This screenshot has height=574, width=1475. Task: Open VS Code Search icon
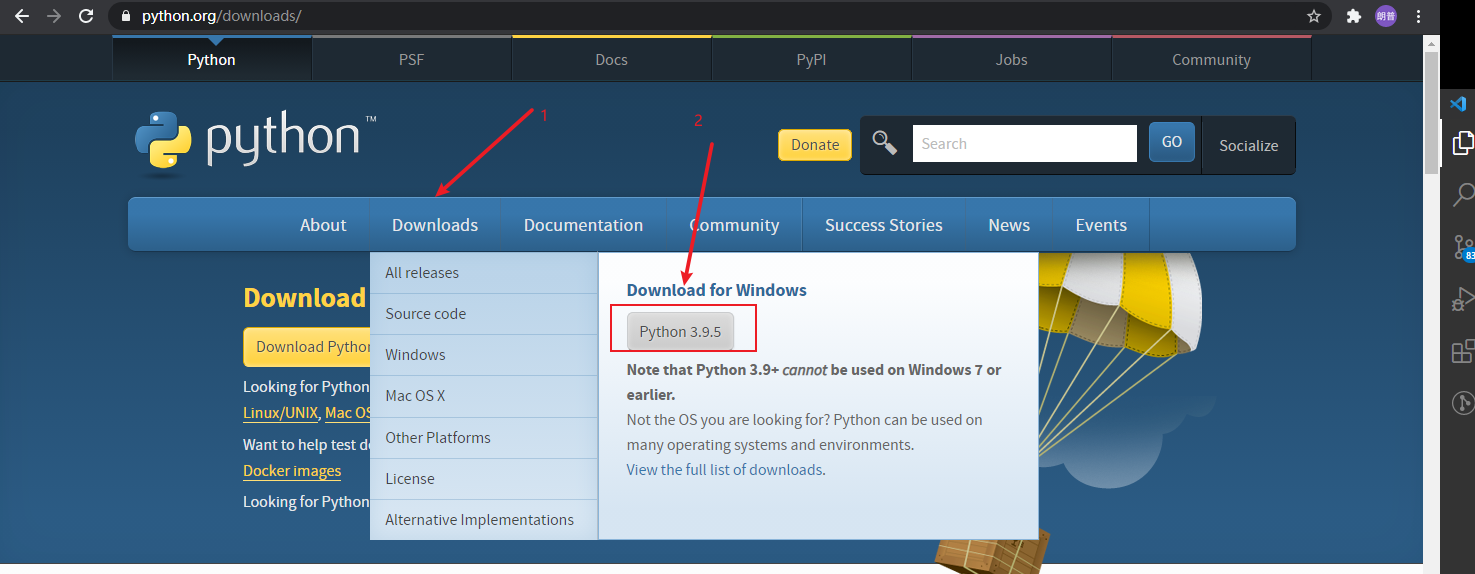pyautogui.click(x=1463, y=194)
